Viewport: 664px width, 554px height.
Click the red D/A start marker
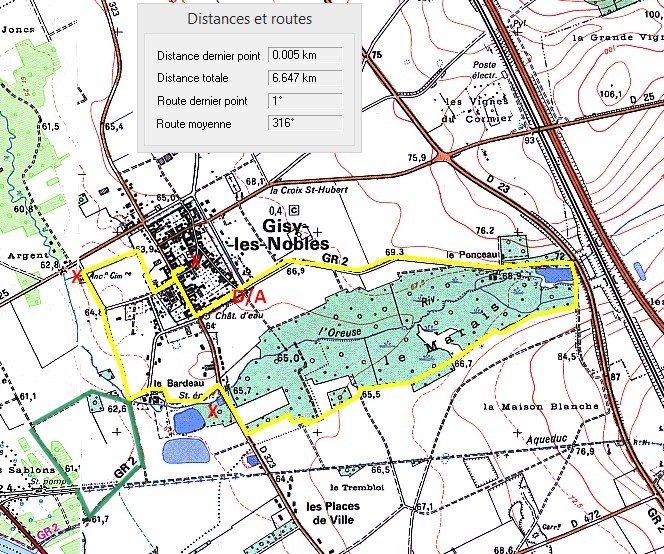tap(250, 298)
